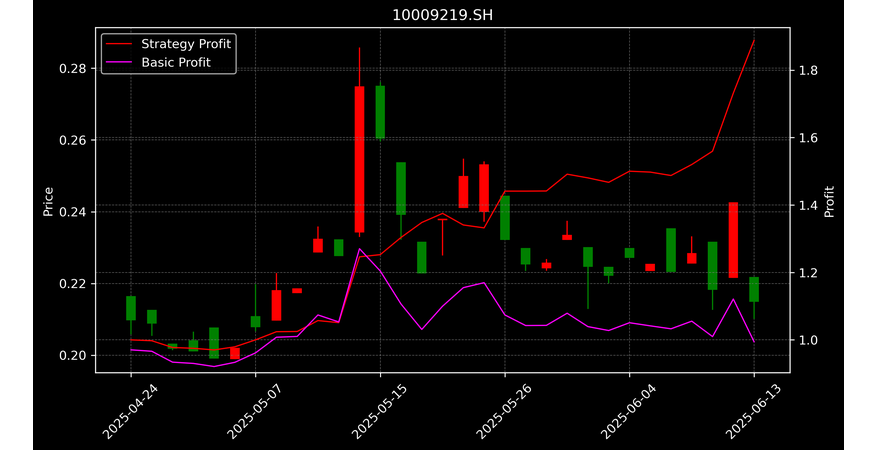
Task: Click the Strategy Profit legend label
Action: click(x=186, y=44)
